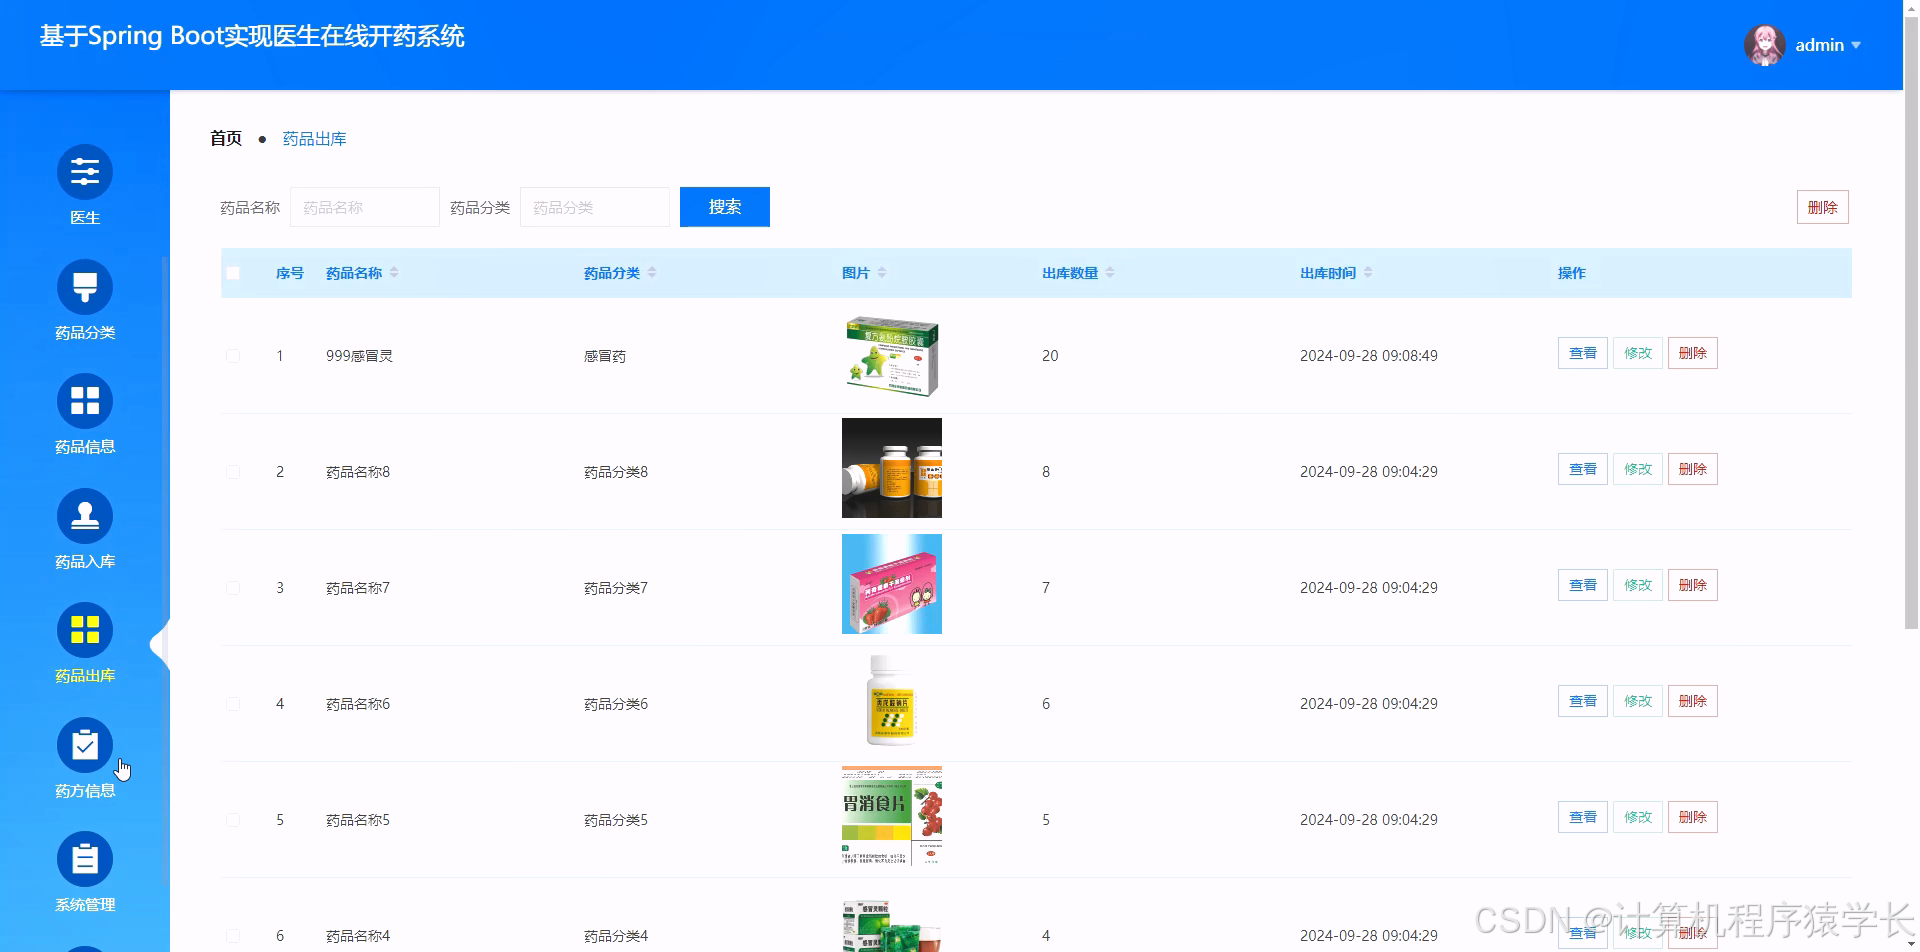The width and height of the screenshot is (1920, 952).
Task: Select the 医生 sidebar icon
Action: [x=85, y=185]
